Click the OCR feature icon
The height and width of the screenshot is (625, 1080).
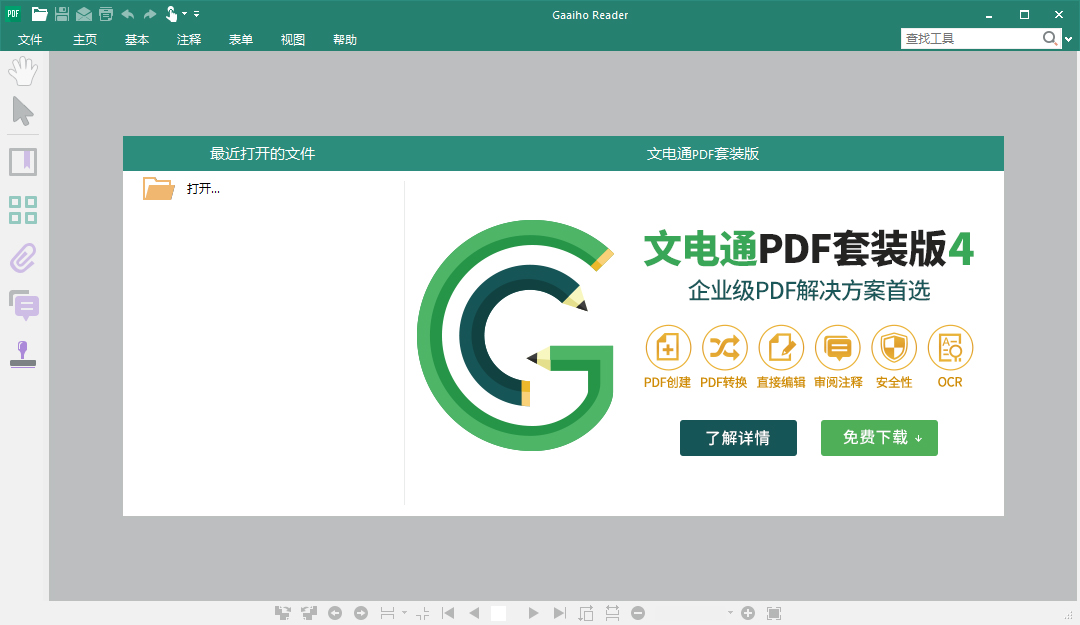[951, 348]
